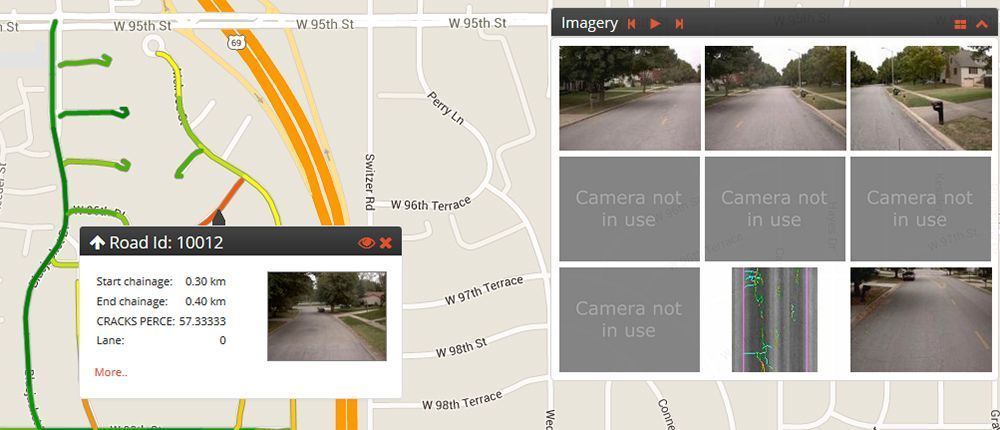Open the road preview photo in popup
This screenshot has width=1000, height=430.
click(327, 316)
